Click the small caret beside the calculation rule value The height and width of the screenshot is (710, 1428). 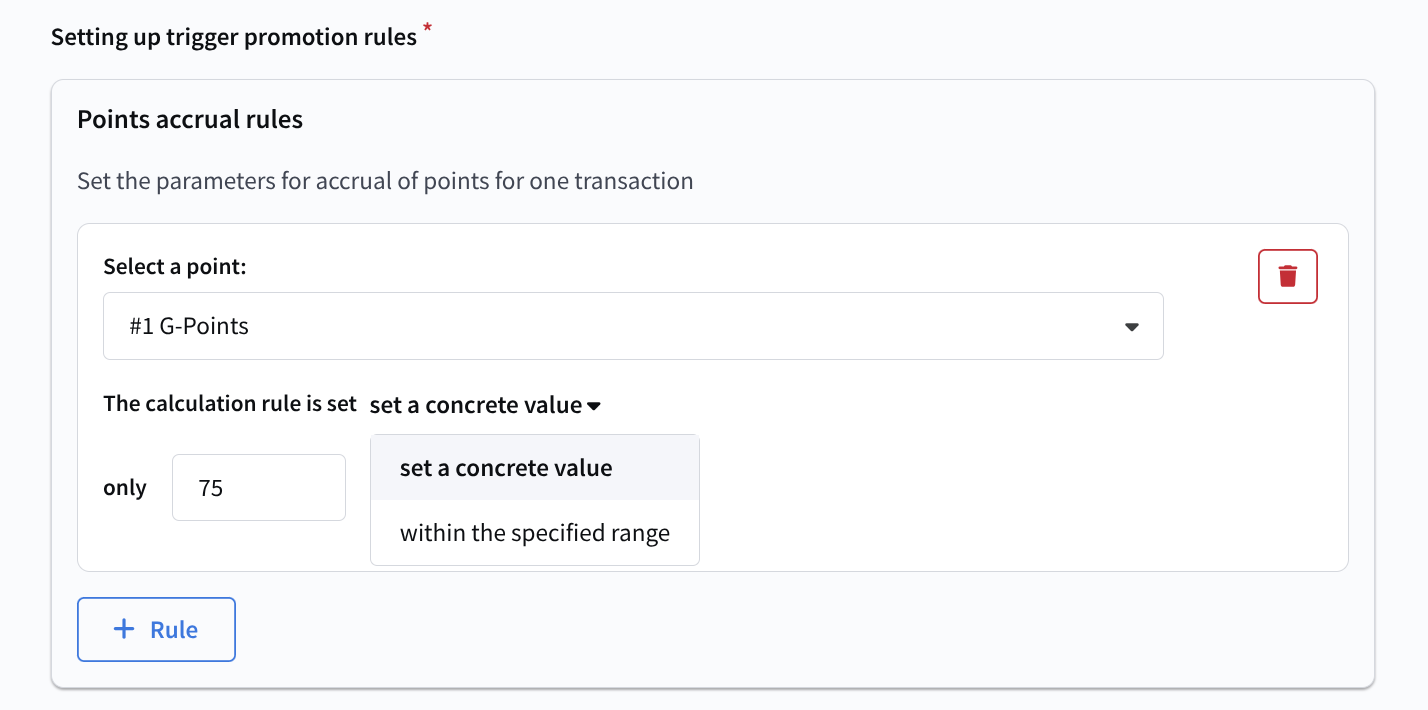click(594, 406)
